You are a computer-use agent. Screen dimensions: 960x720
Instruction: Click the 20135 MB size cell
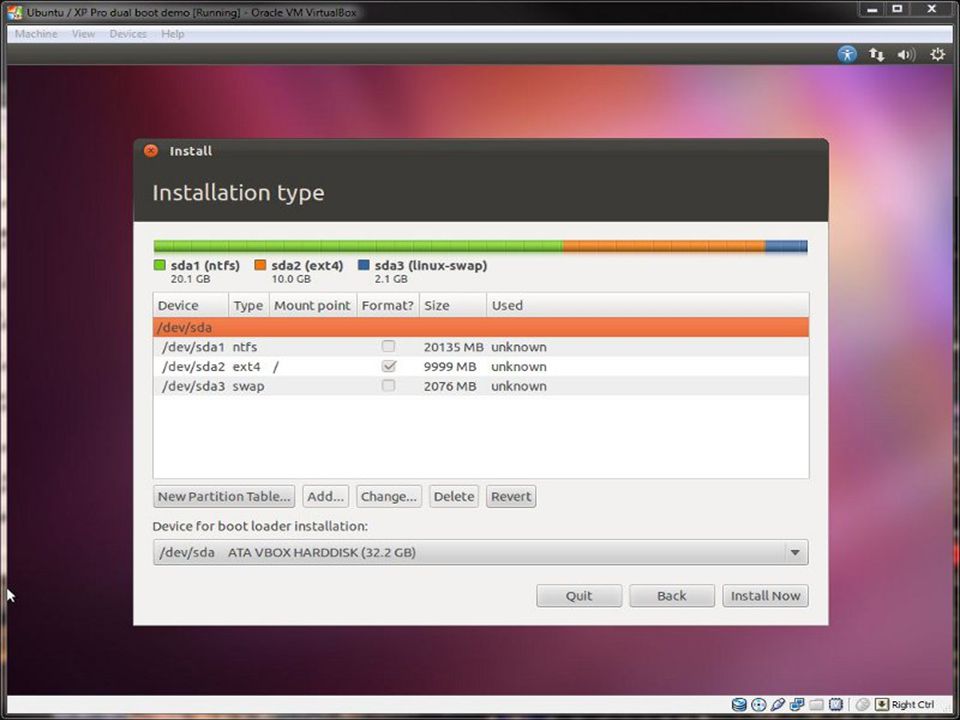(454, 347)
